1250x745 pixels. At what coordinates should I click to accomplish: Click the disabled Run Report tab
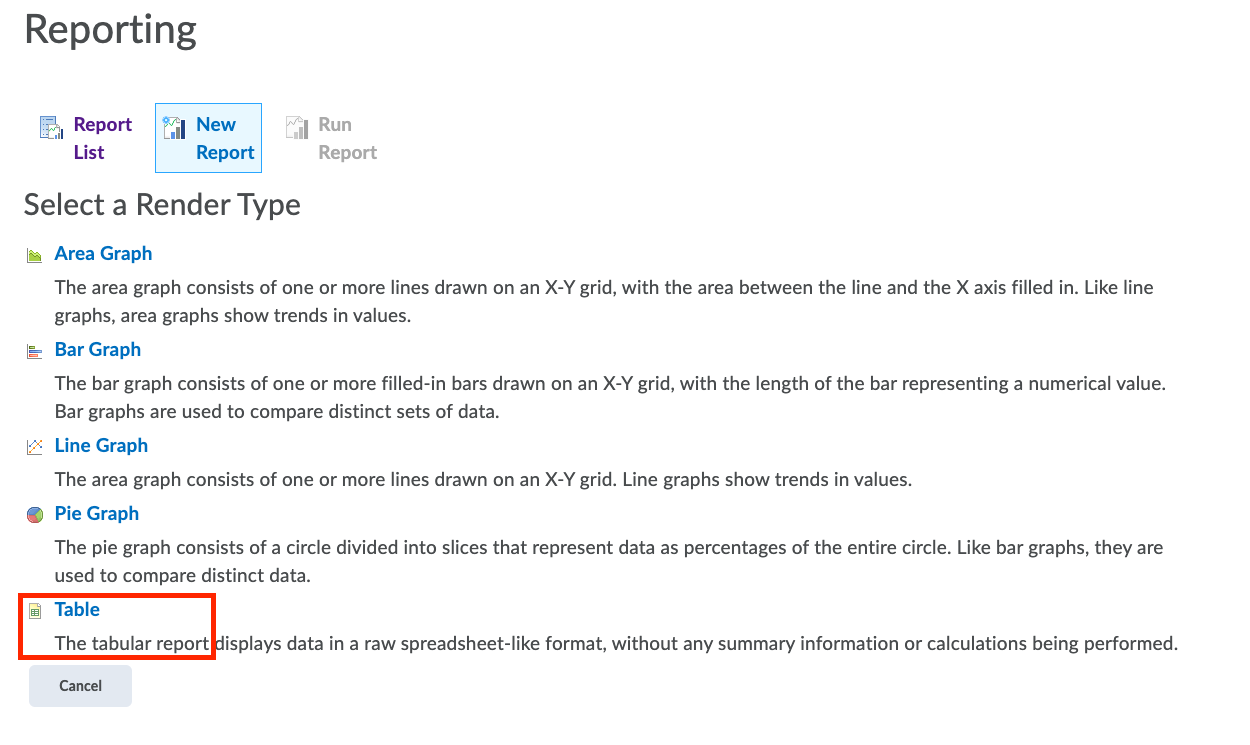tap(347, 138)
